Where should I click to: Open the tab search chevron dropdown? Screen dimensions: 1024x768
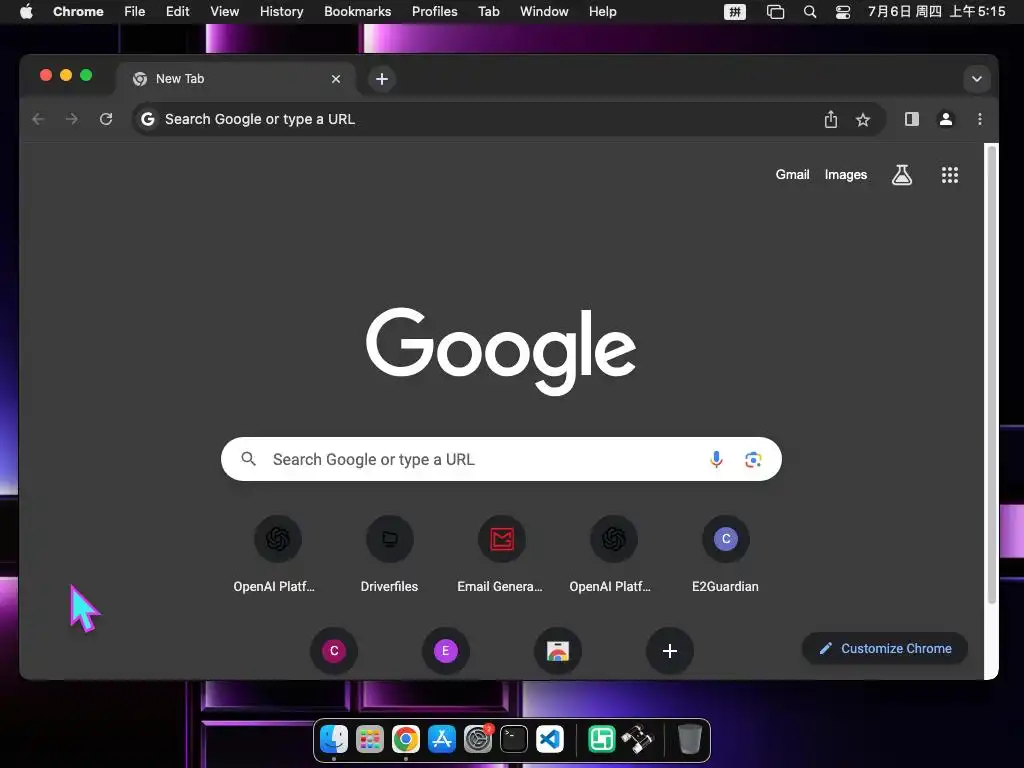977,79
